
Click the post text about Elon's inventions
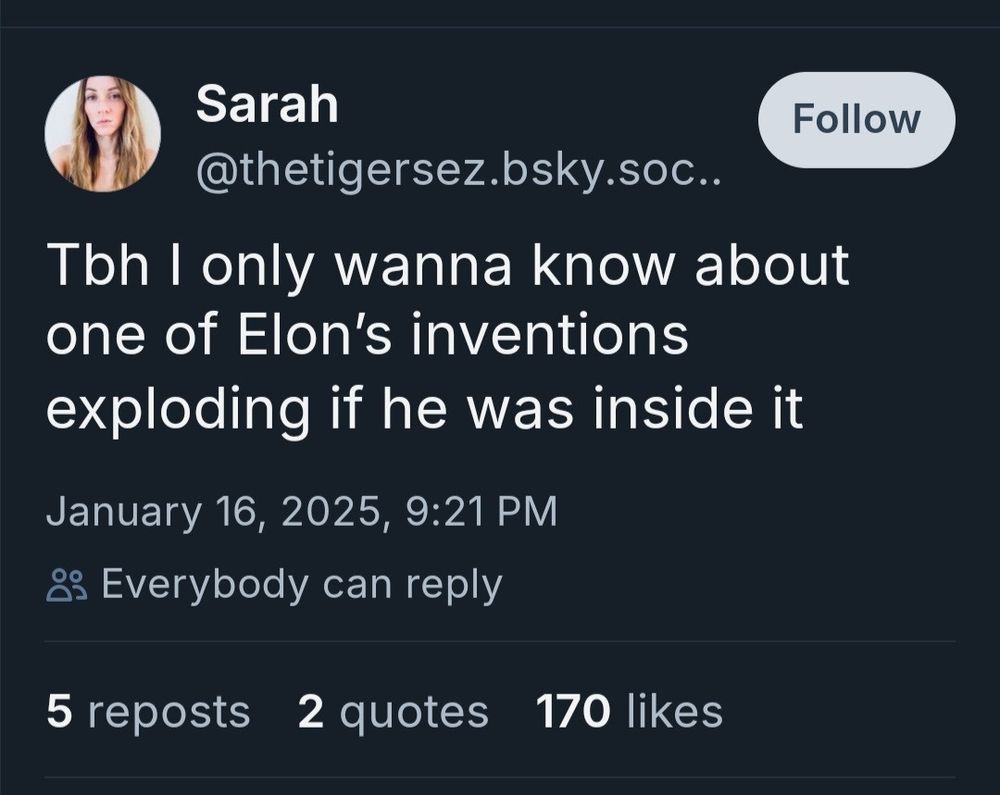pyautogui.click(x=447, y=337)
